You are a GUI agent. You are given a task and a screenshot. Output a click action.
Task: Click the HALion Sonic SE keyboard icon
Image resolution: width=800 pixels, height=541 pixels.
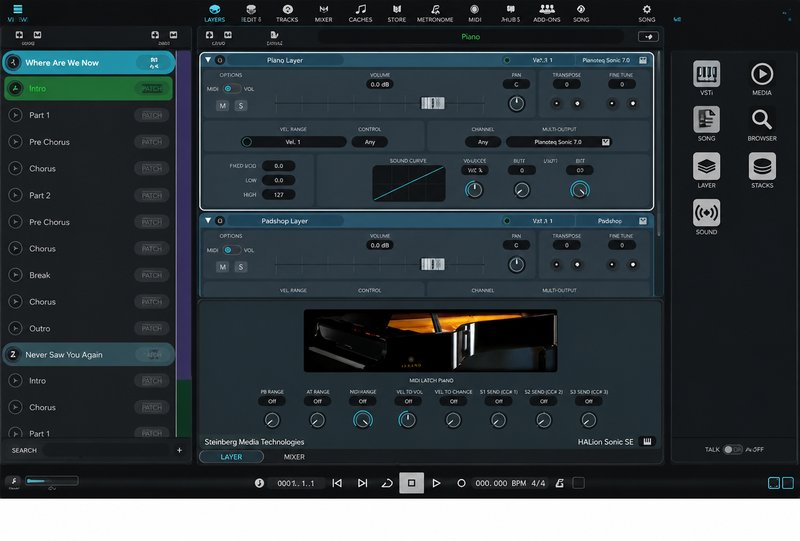pos(647,441)
